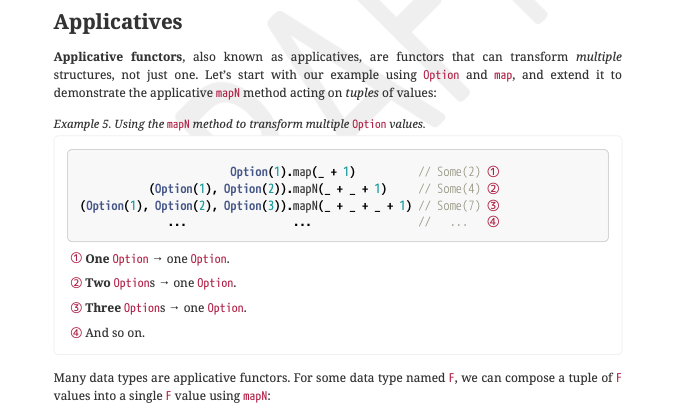Click the bold word "Three" in the callout list

point(103,308)
